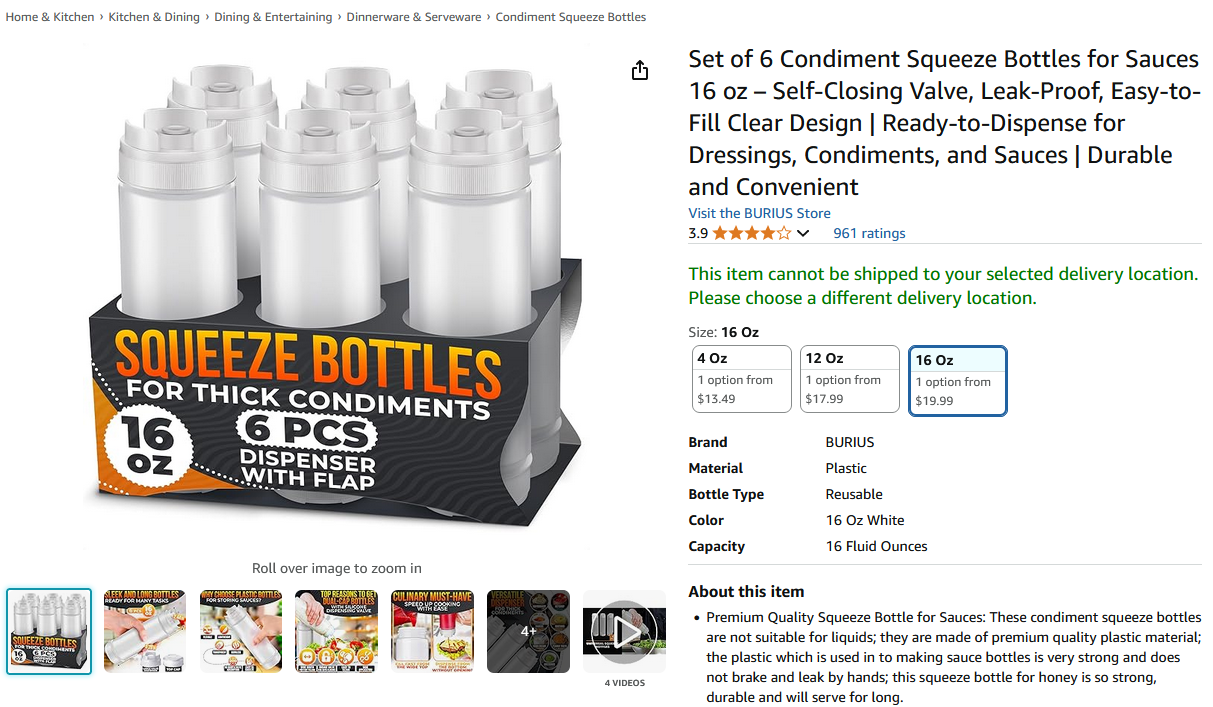The image size is (1213, 707).
Task: Open the star rating icons
Action: [x=751, y=233]
